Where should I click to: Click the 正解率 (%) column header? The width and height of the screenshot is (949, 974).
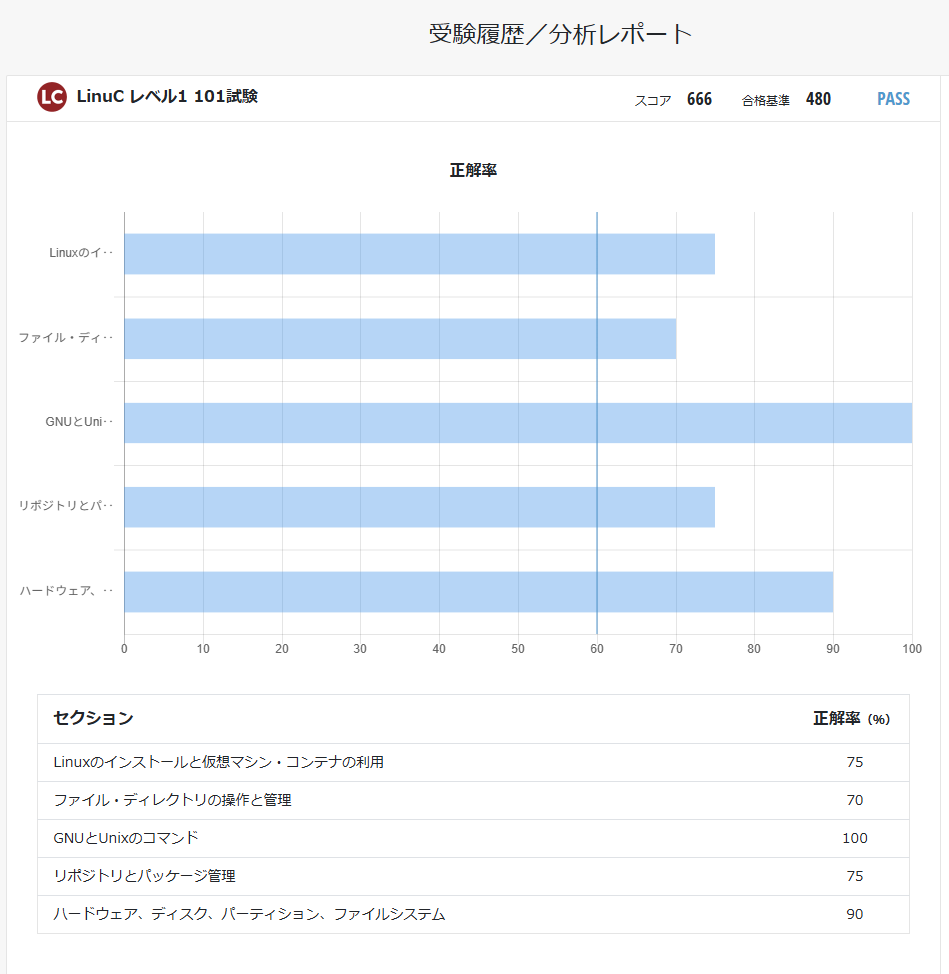pos(851,718)
